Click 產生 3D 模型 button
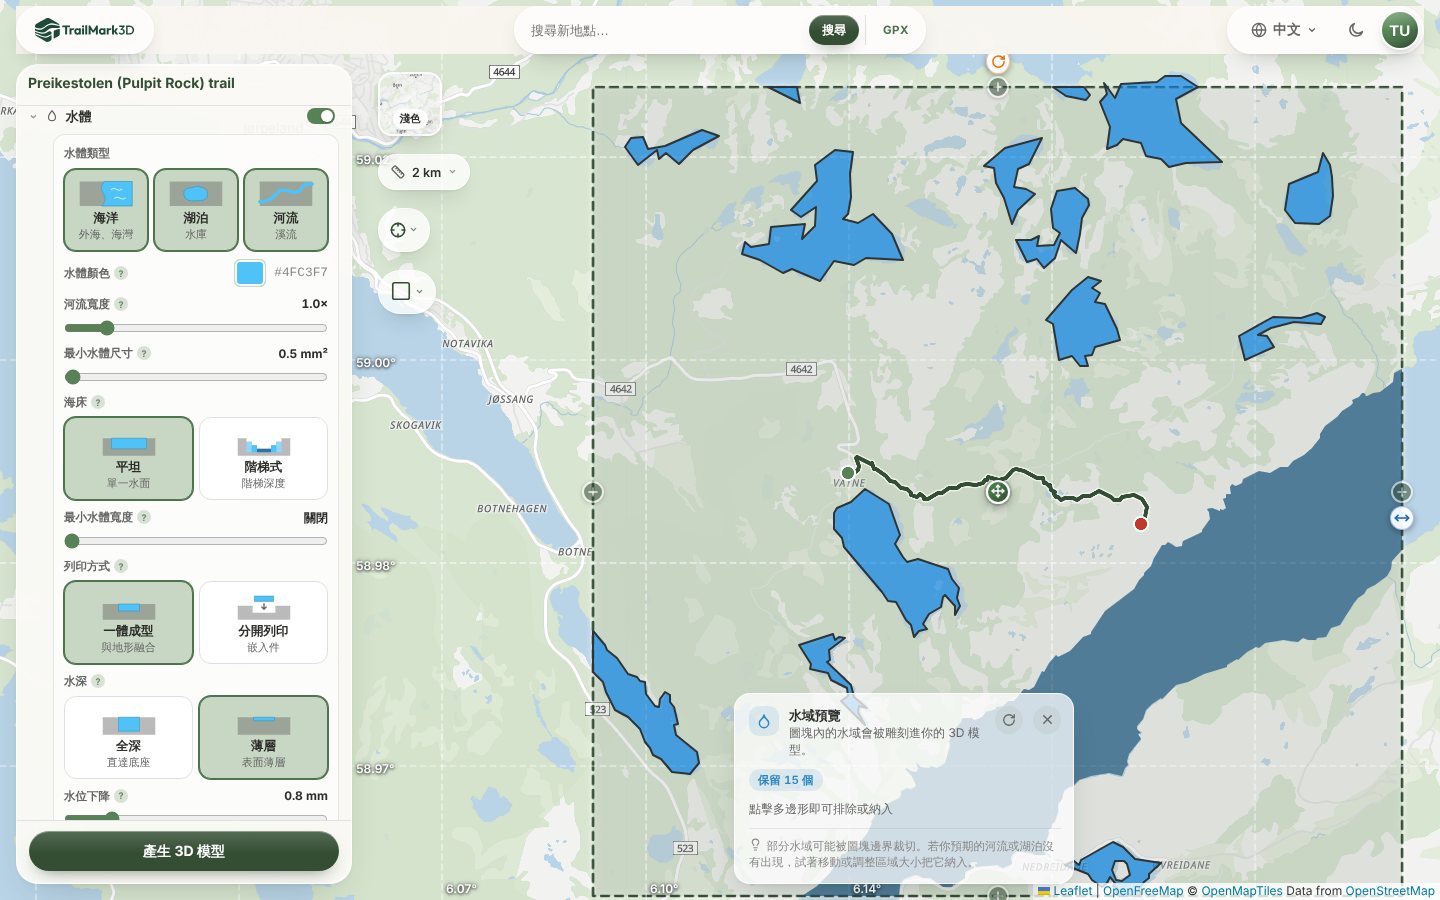This screenshot has height=900, width=1440. pyautogui.click(x=184, y=851)
